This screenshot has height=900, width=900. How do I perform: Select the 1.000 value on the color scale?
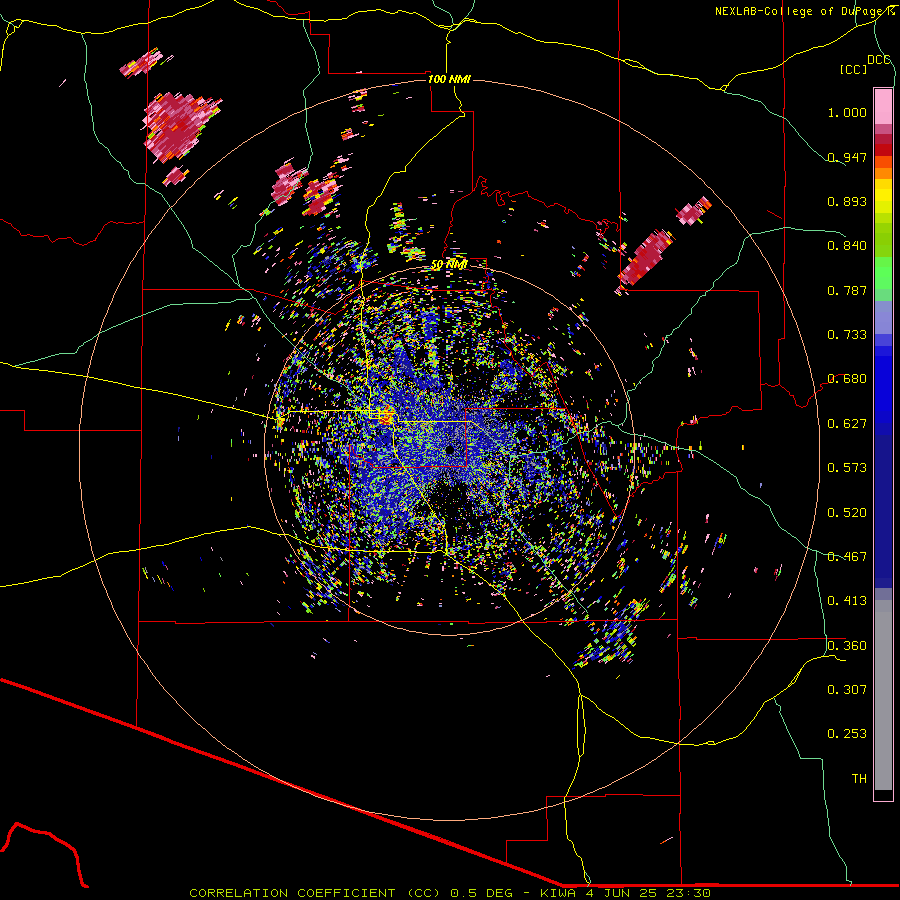click(x=847, y=112)
